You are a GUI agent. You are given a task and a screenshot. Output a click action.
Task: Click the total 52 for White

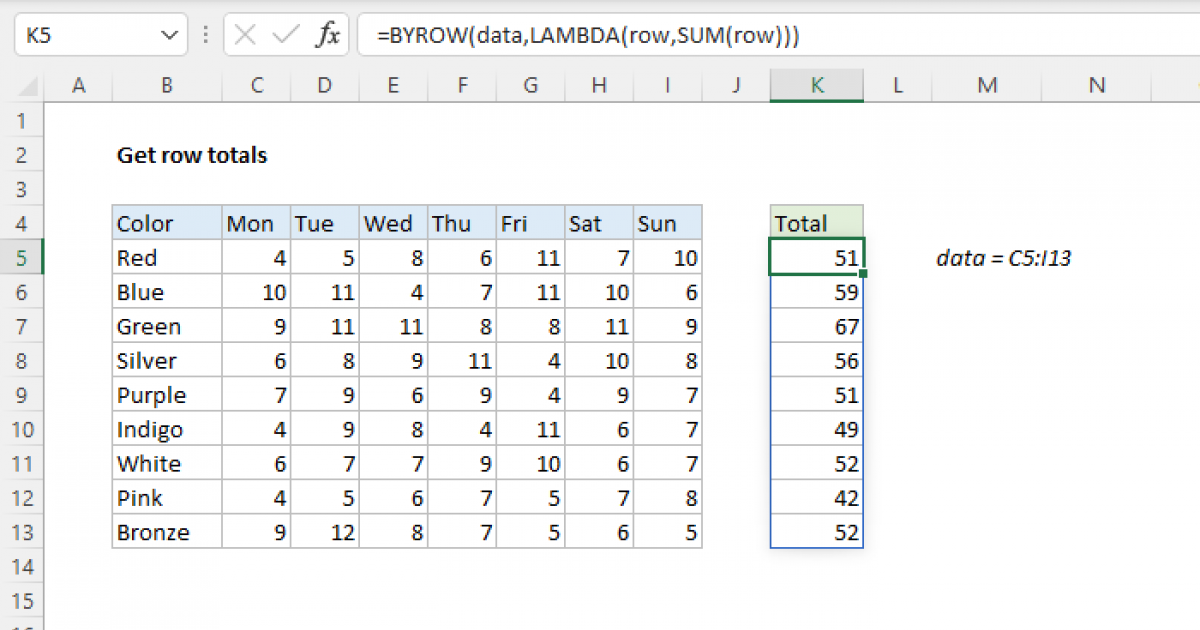[x=817, y=464]
